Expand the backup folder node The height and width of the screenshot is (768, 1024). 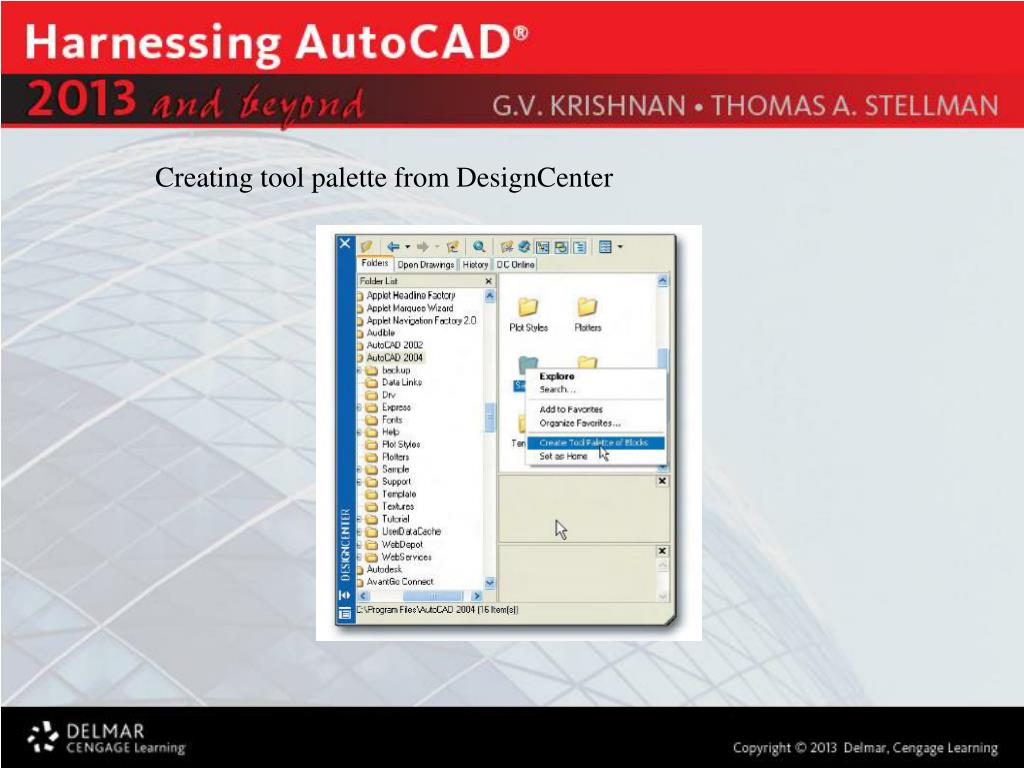tap(359, 370)
